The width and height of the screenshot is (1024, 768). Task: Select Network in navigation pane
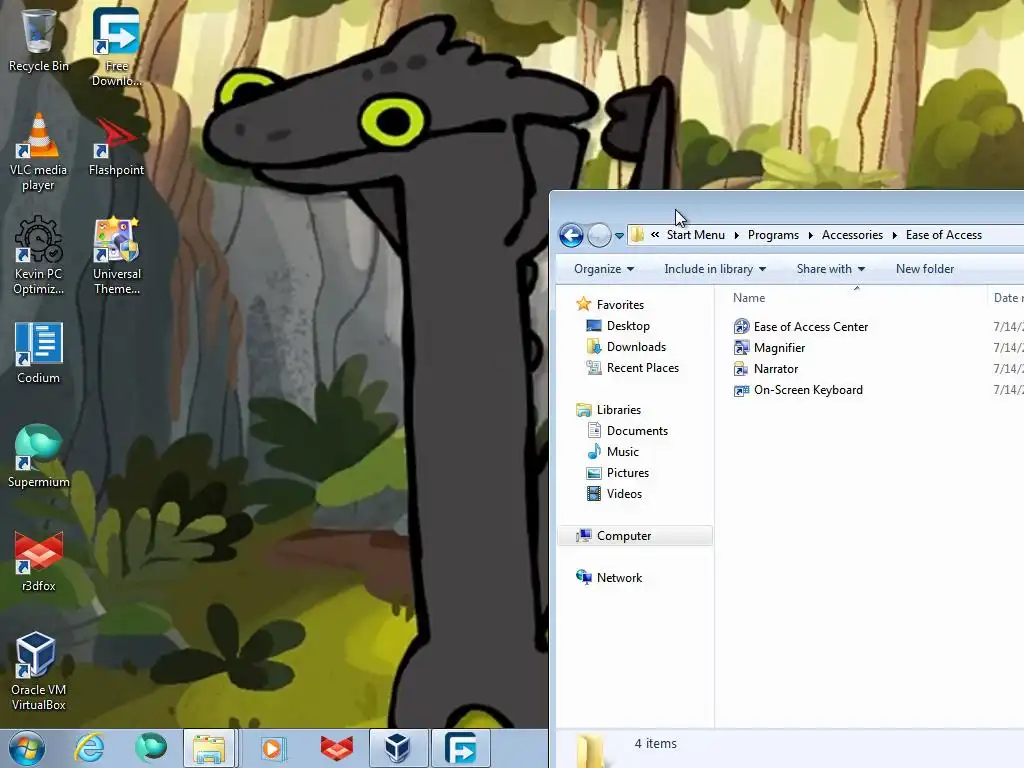coord(609,577)
